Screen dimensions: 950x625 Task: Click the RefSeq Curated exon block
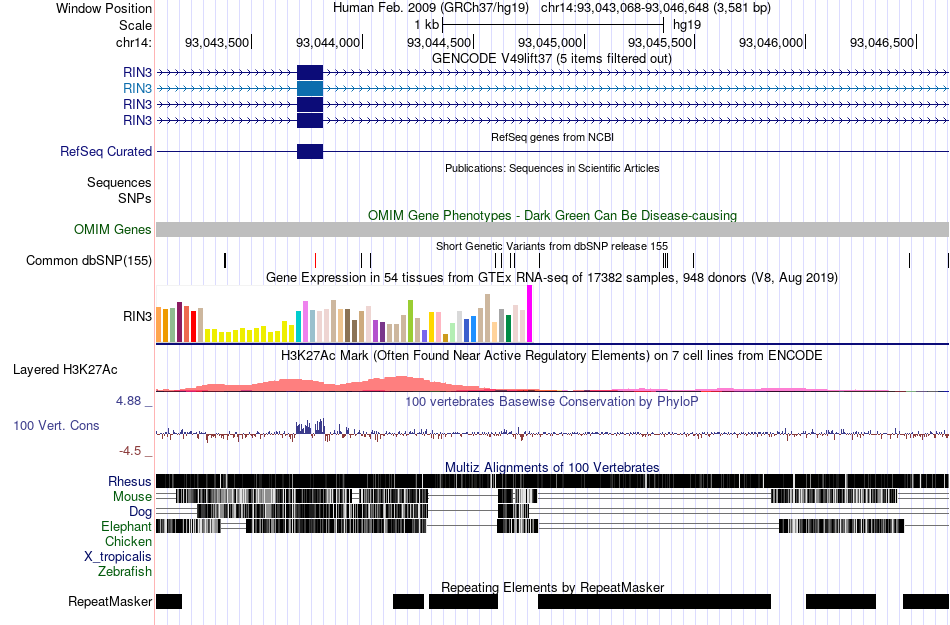pos(310,151)
